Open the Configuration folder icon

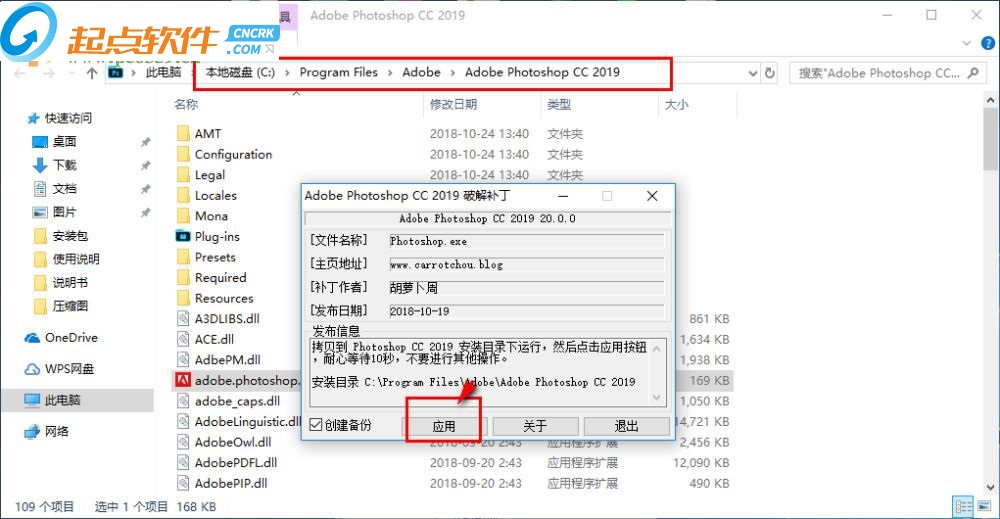[183, 154]
